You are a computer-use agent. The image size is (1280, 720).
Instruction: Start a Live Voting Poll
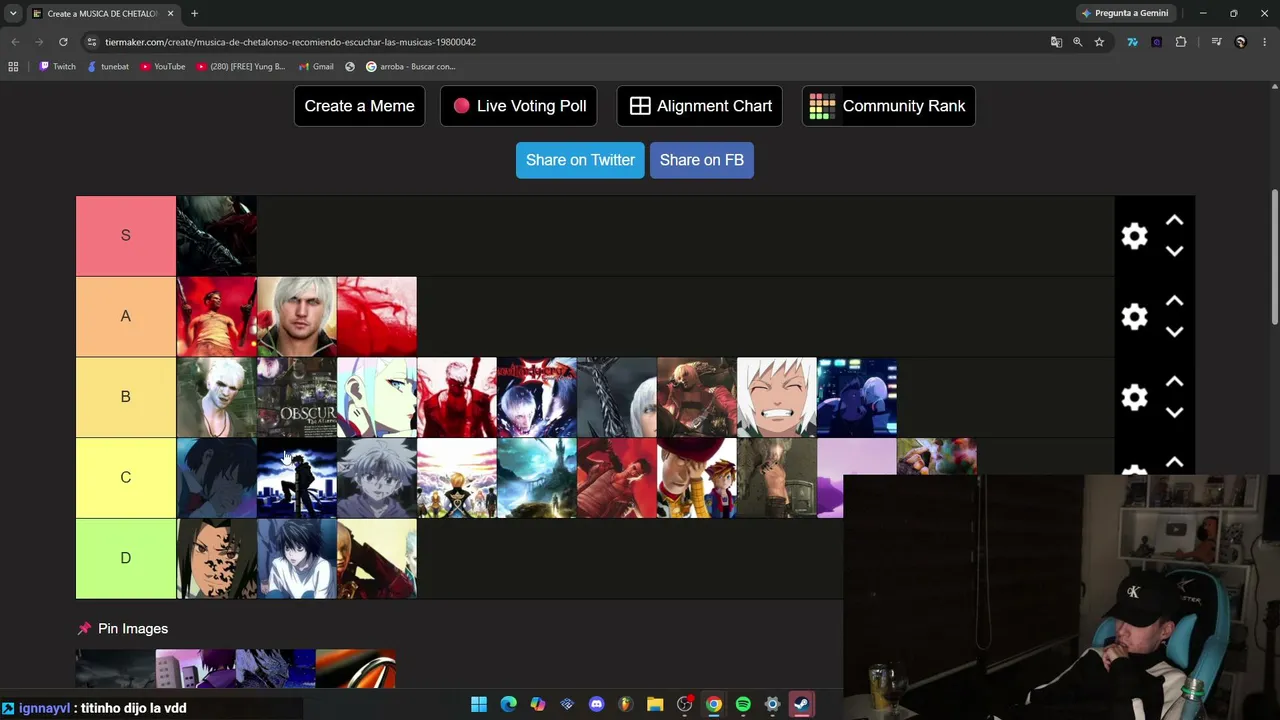click(519, 106)
